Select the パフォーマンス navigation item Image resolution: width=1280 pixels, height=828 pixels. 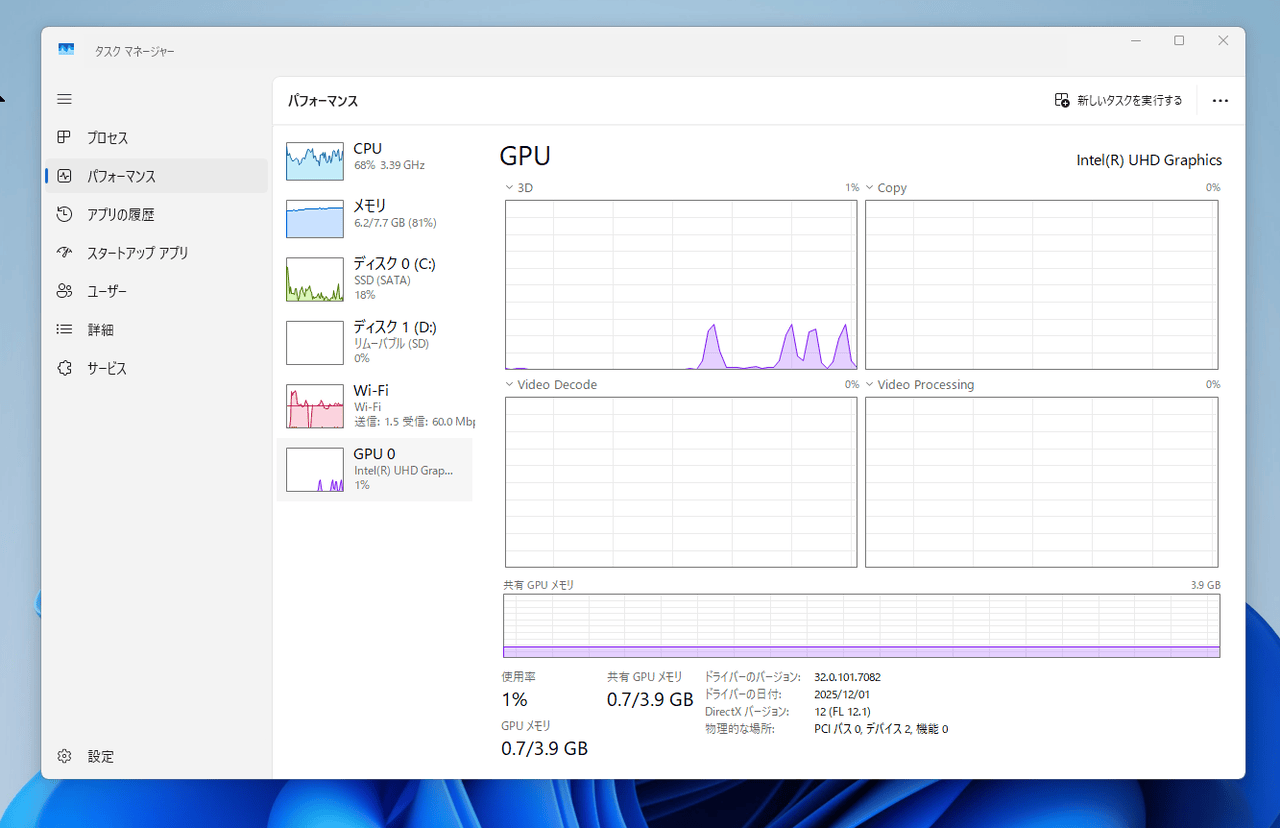coord(156,176)
